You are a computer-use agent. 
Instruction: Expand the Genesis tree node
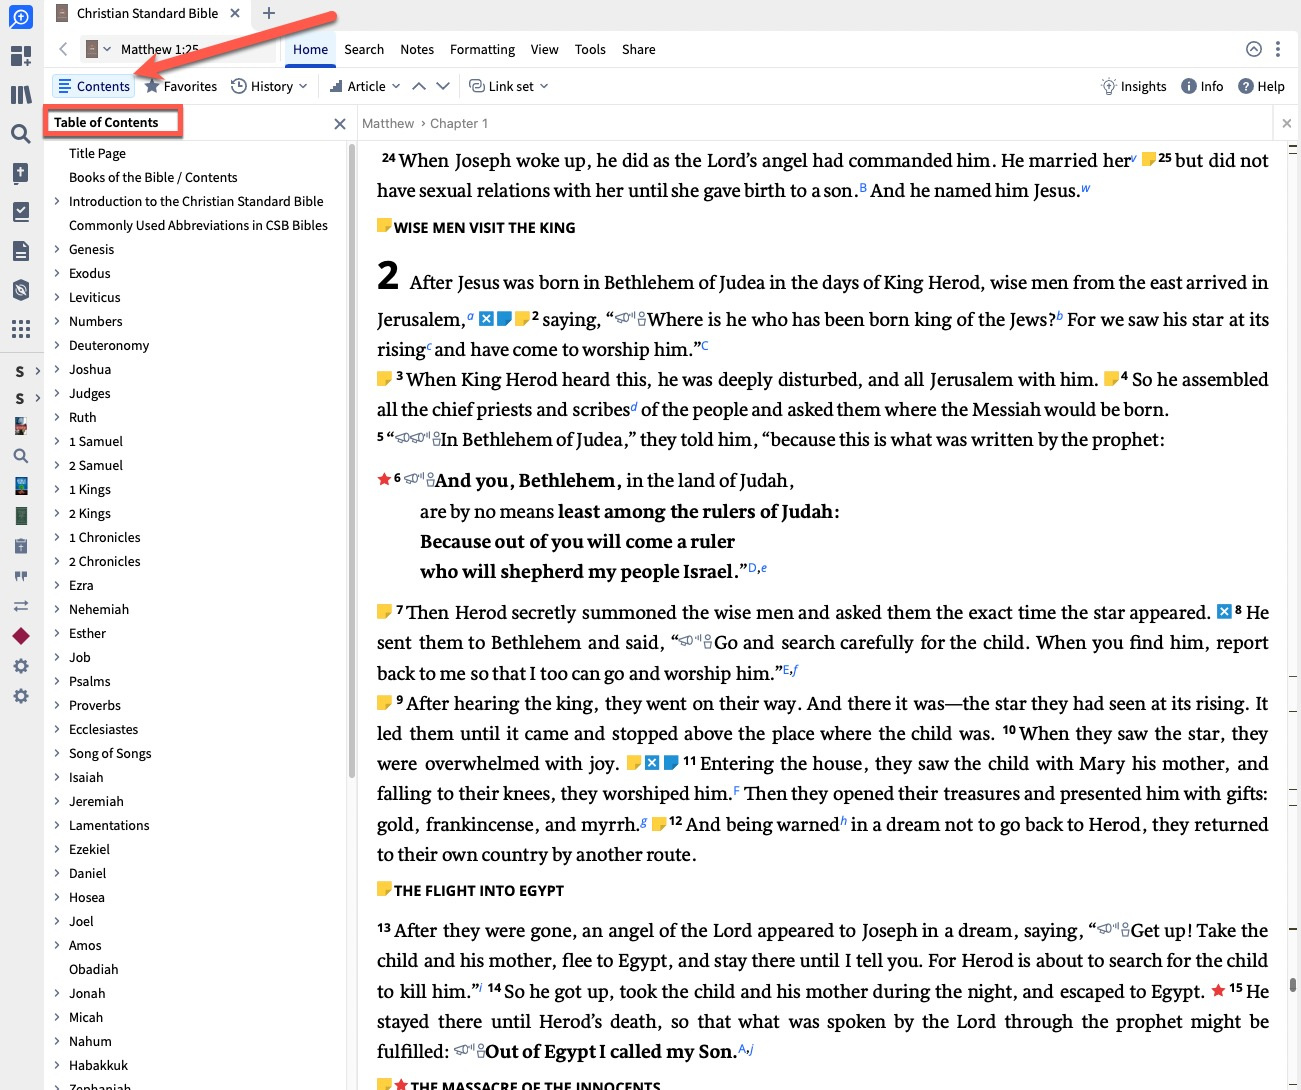[57, 249]
